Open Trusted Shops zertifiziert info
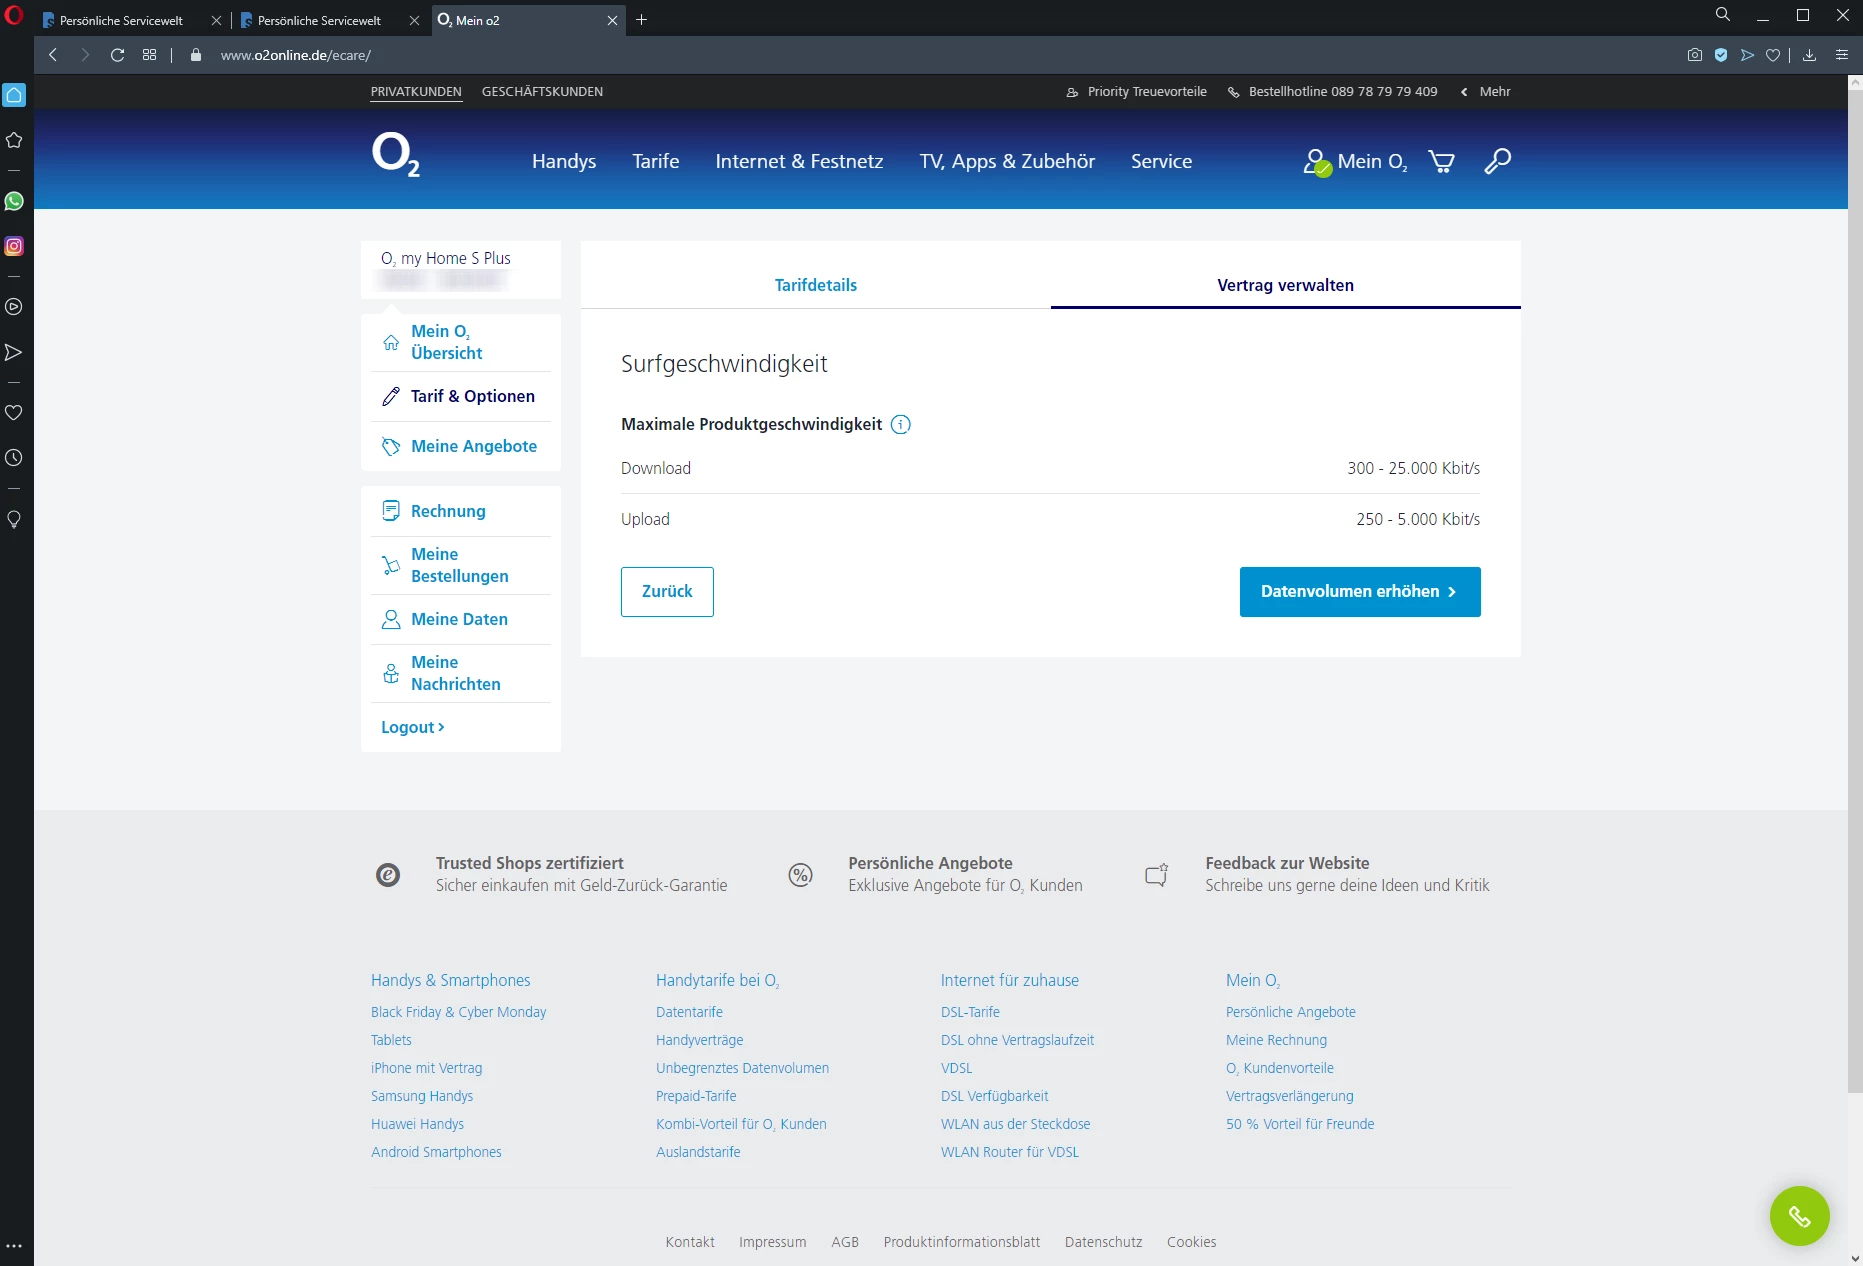Image resolution: width=1863 pixels, height=1266 pixels. (552, 874)
